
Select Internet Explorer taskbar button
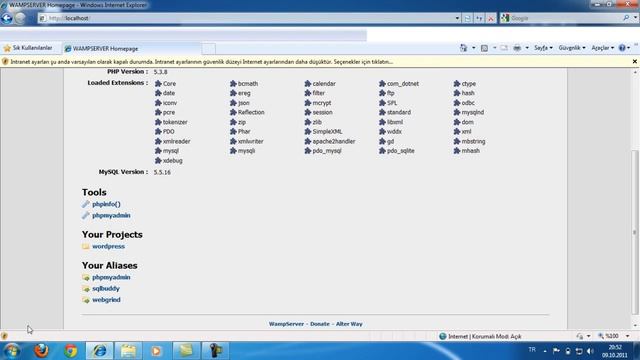[99, 351]
